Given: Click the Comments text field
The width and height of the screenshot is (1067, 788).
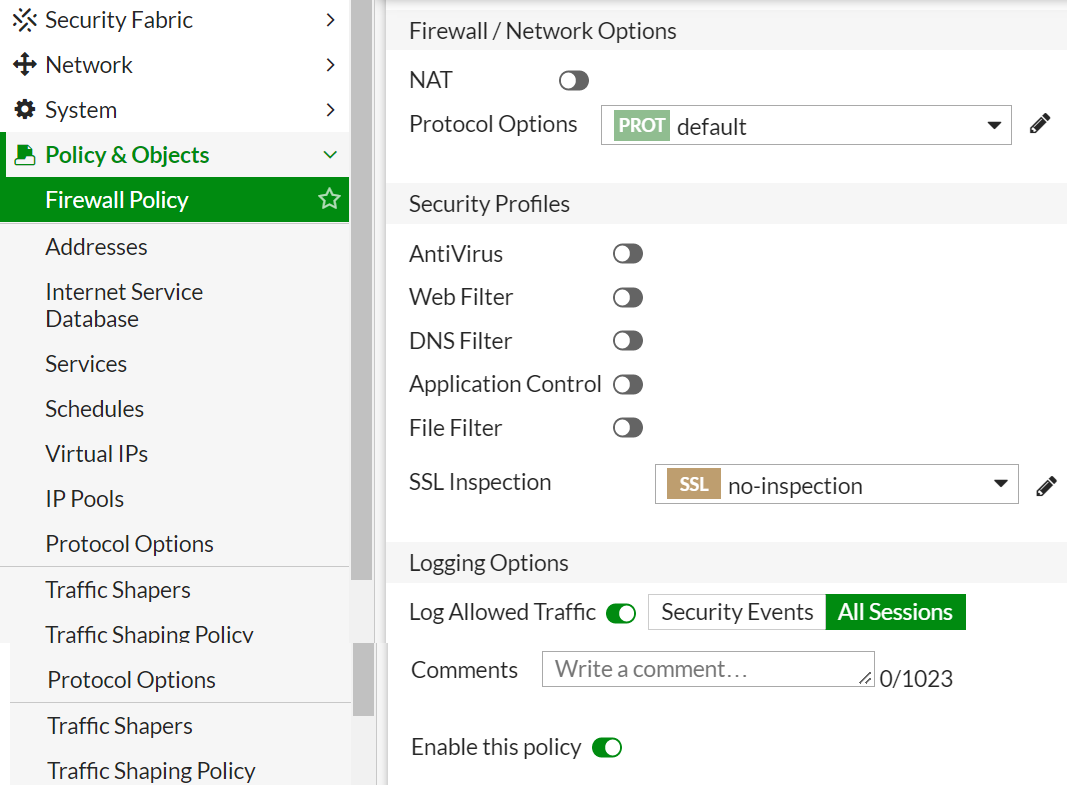Looking at the screenshot, I should (x=707, y=669).
